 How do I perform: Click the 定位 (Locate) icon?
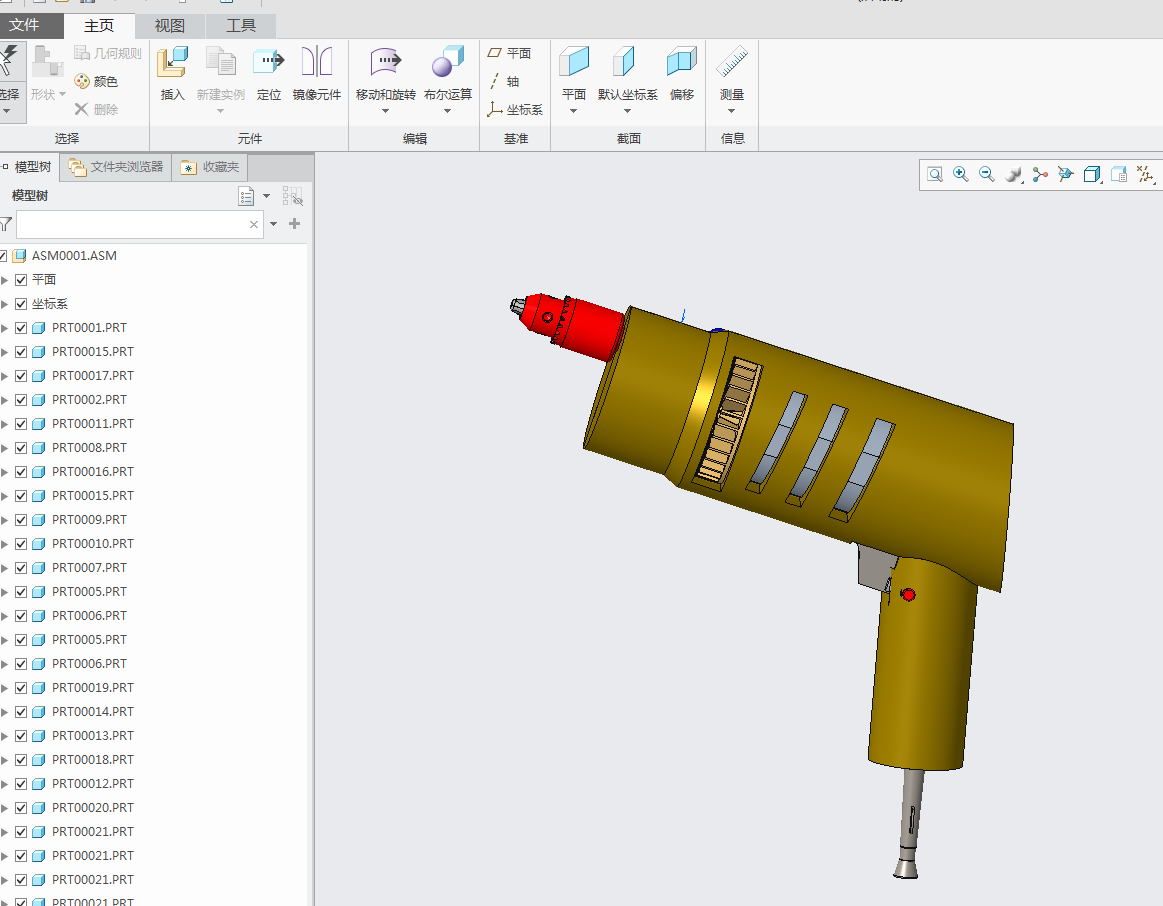[268, 62]
